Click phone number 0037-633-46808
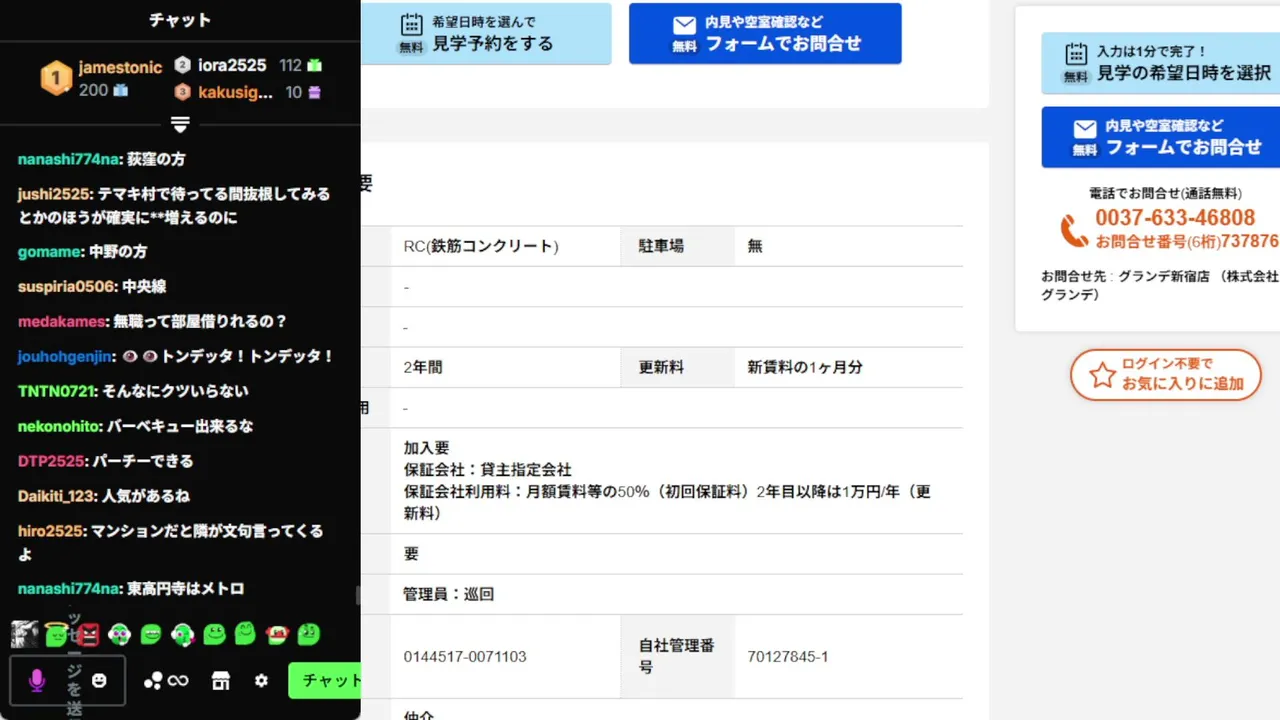Viewport: 1280px width, 720px height. [x=1175, y=218]
